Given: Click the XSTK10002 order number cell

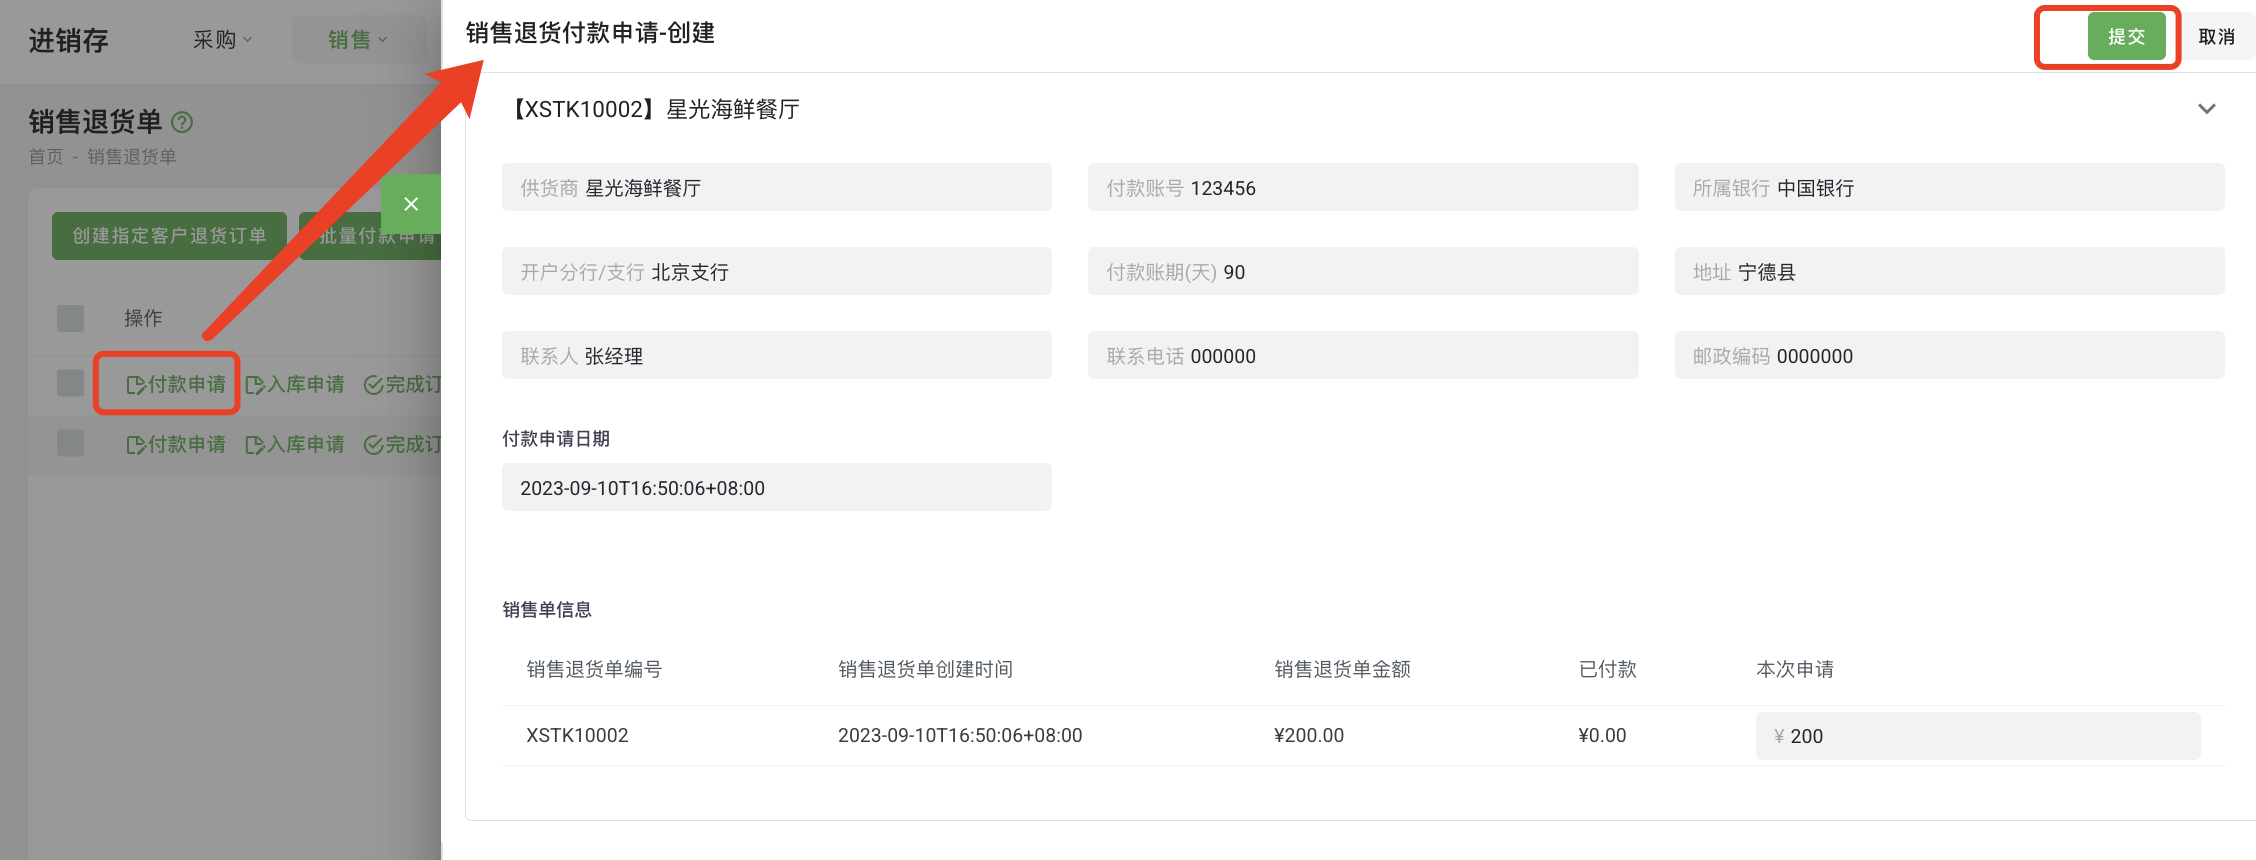Looking at the screenshot, I should (x=578, y=736).
